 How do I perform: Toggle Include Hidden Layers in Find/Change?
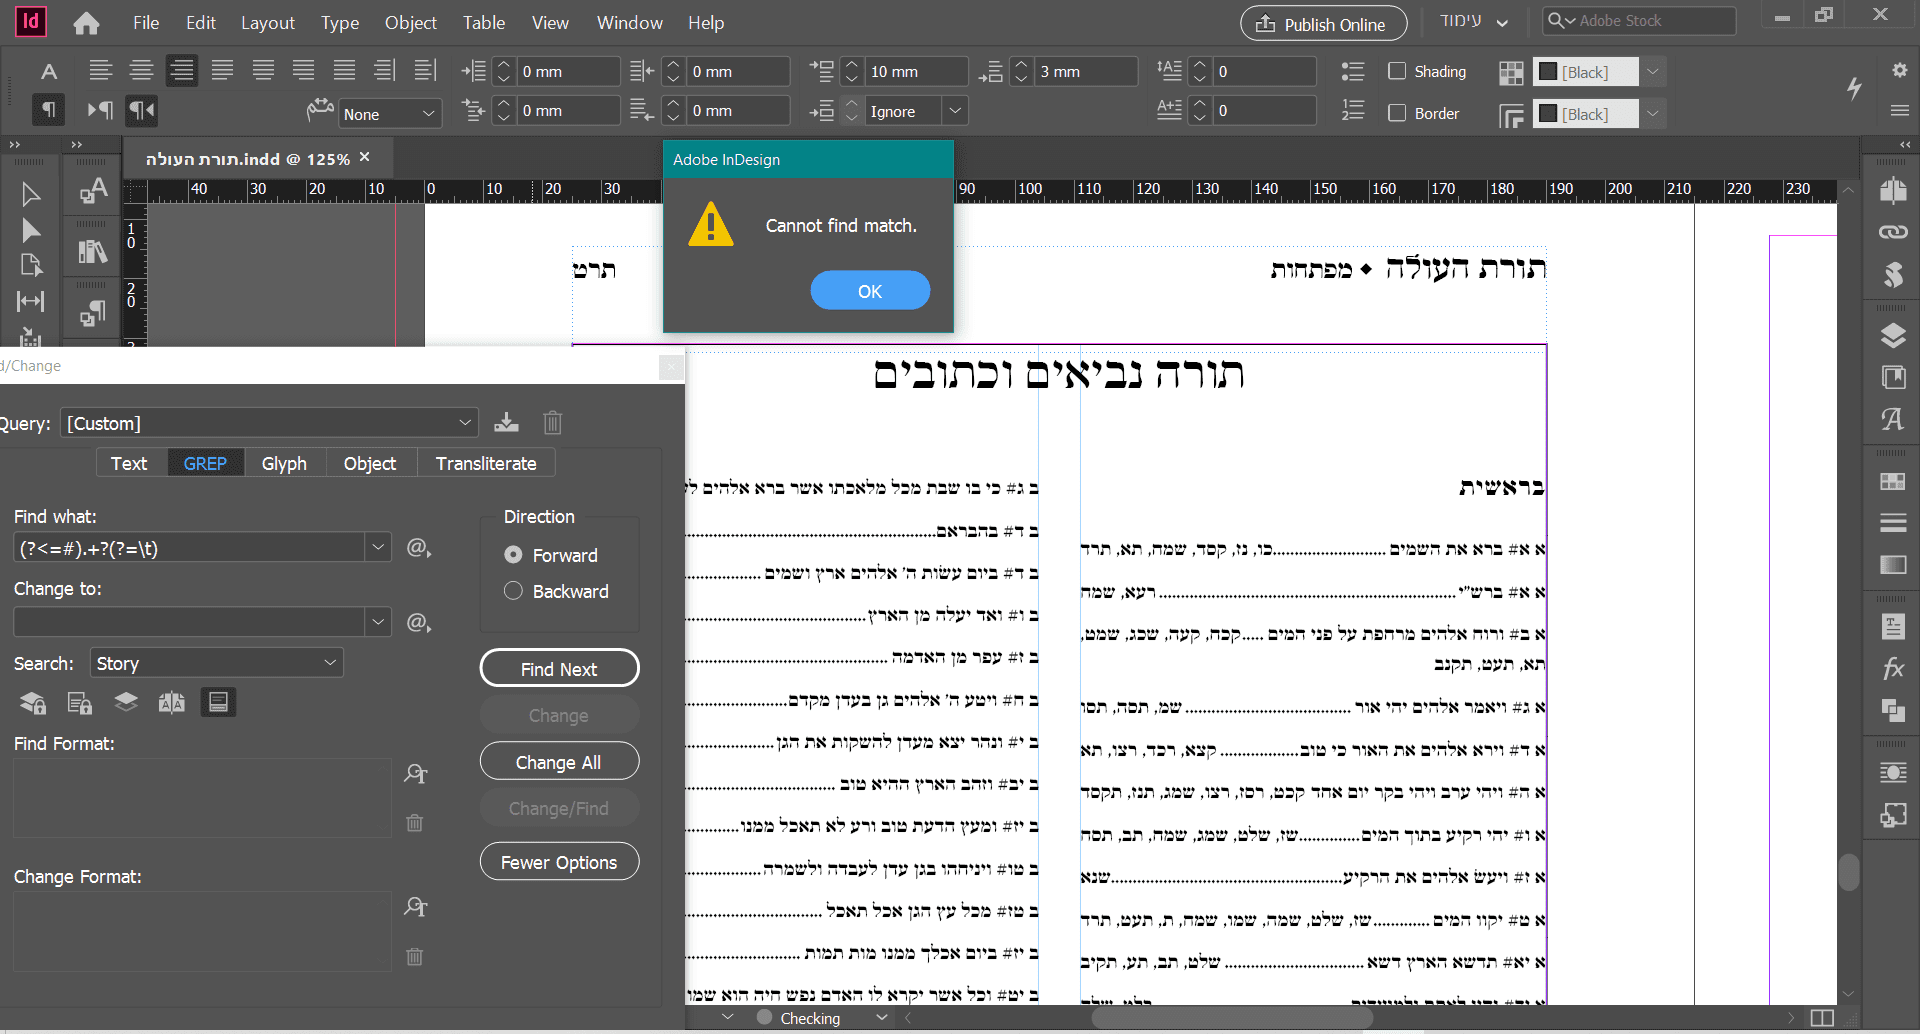point(126,702)
